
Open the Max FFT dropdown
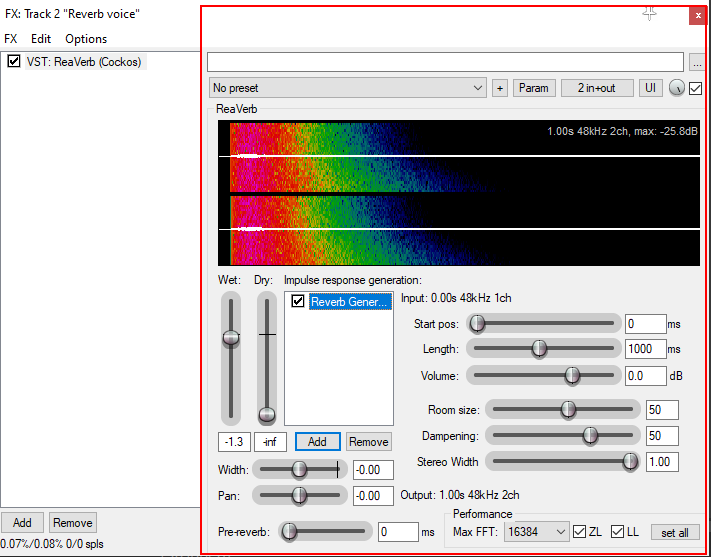pos(536,532)
